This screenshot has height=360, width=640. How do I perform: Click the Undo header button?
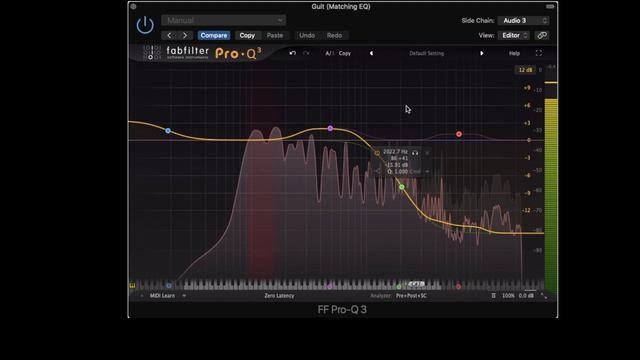click(x=307, y=36)
